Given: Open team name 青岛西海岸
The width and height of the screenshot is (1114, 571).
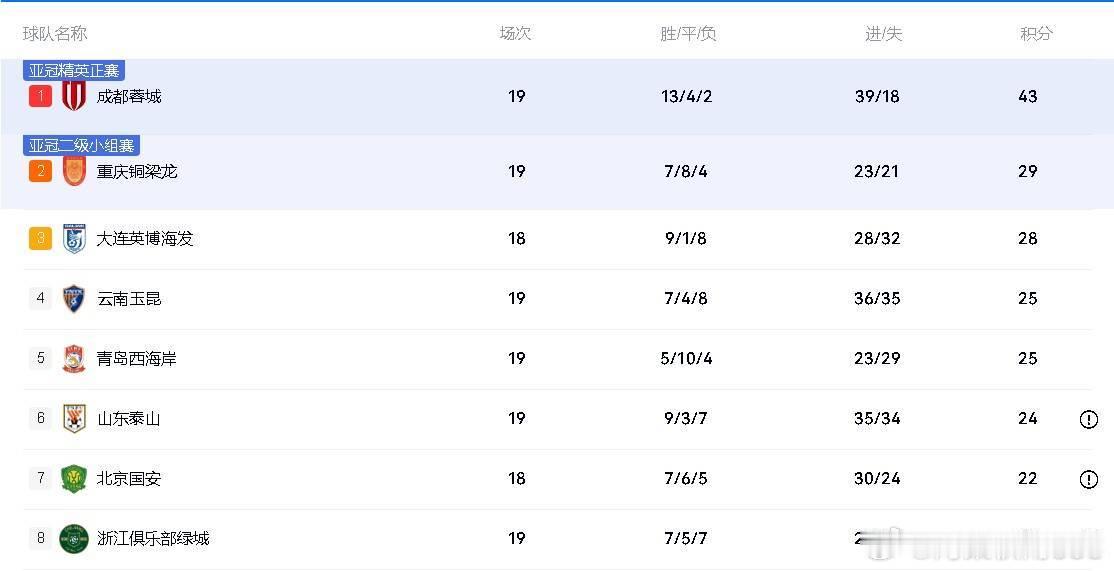Looking at the screenshot, I should pos(137,359).
